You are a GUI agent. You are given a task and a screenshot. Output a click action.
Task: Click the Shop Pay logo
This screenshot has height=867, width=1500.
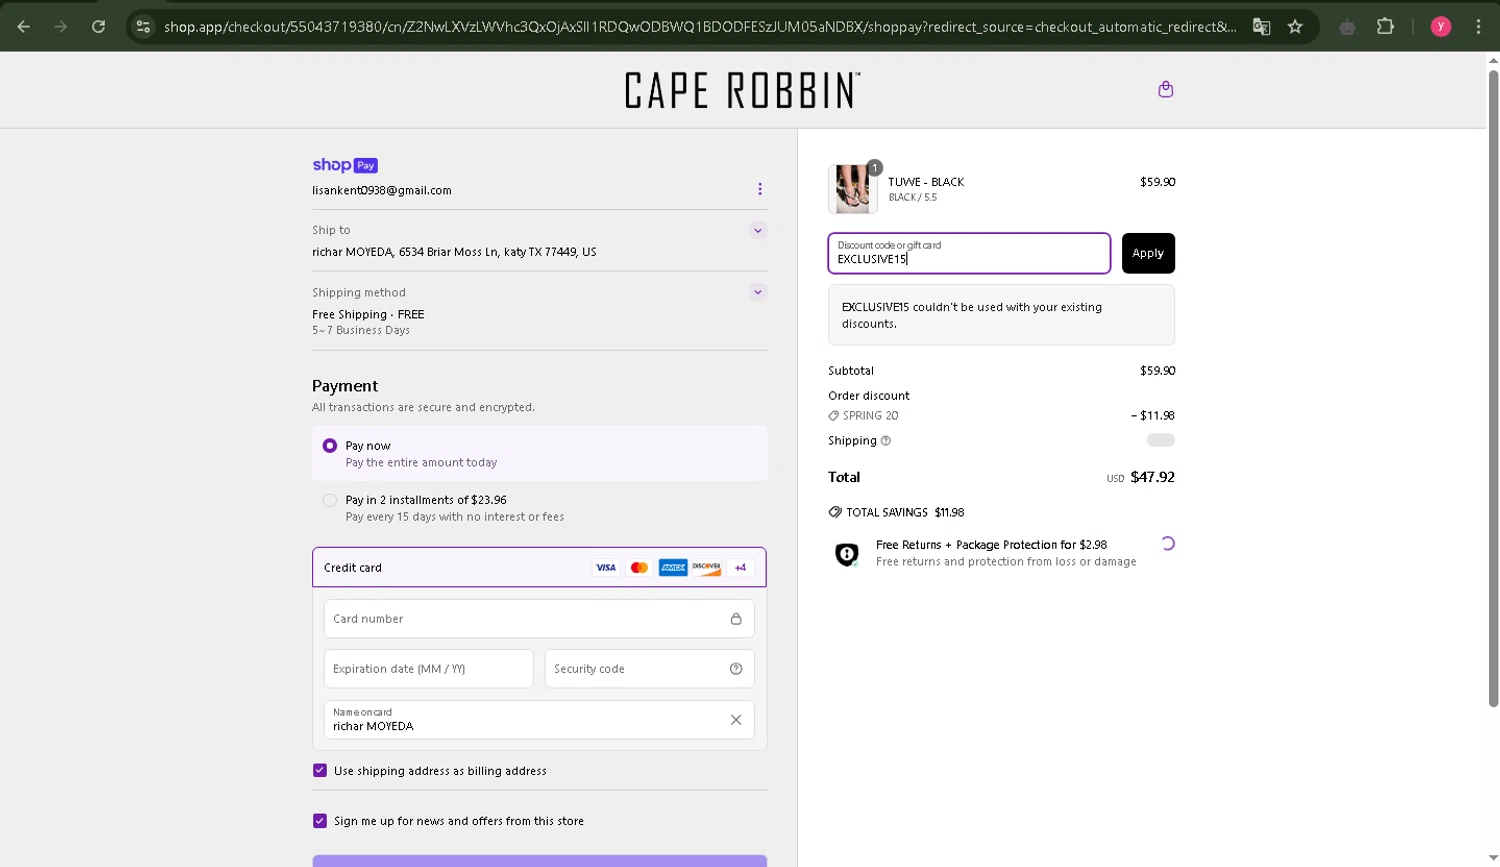point(345,165)
